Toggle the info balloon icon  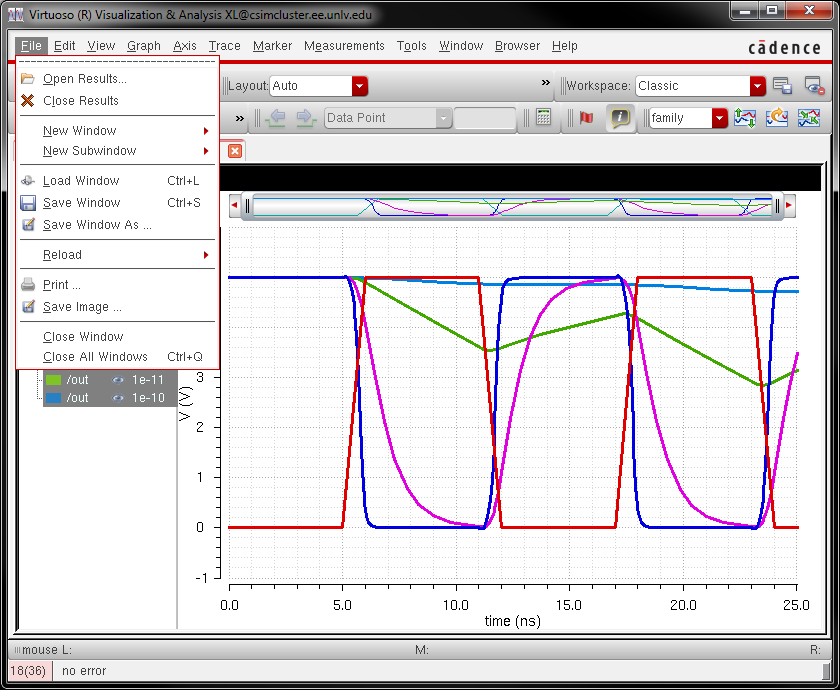621,118
